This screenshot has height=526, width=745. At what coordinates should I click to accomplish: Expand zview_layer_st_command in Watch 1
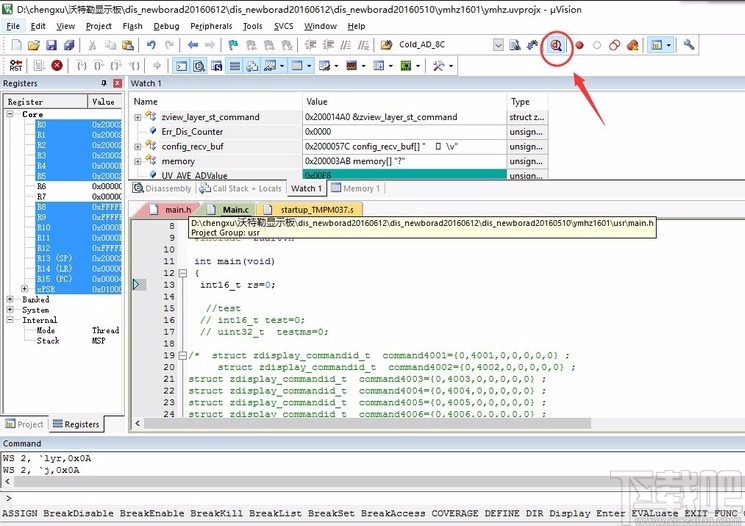click(138, 117)
